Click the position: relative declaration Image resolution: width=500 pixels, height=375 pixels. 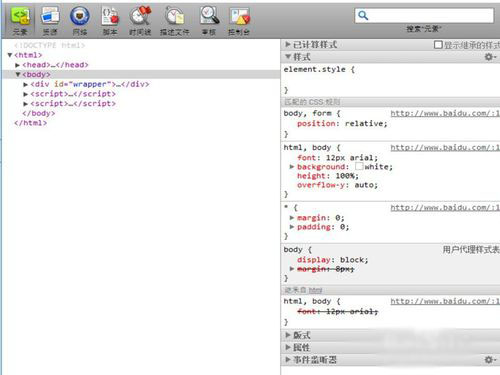[x=342, y=124]
